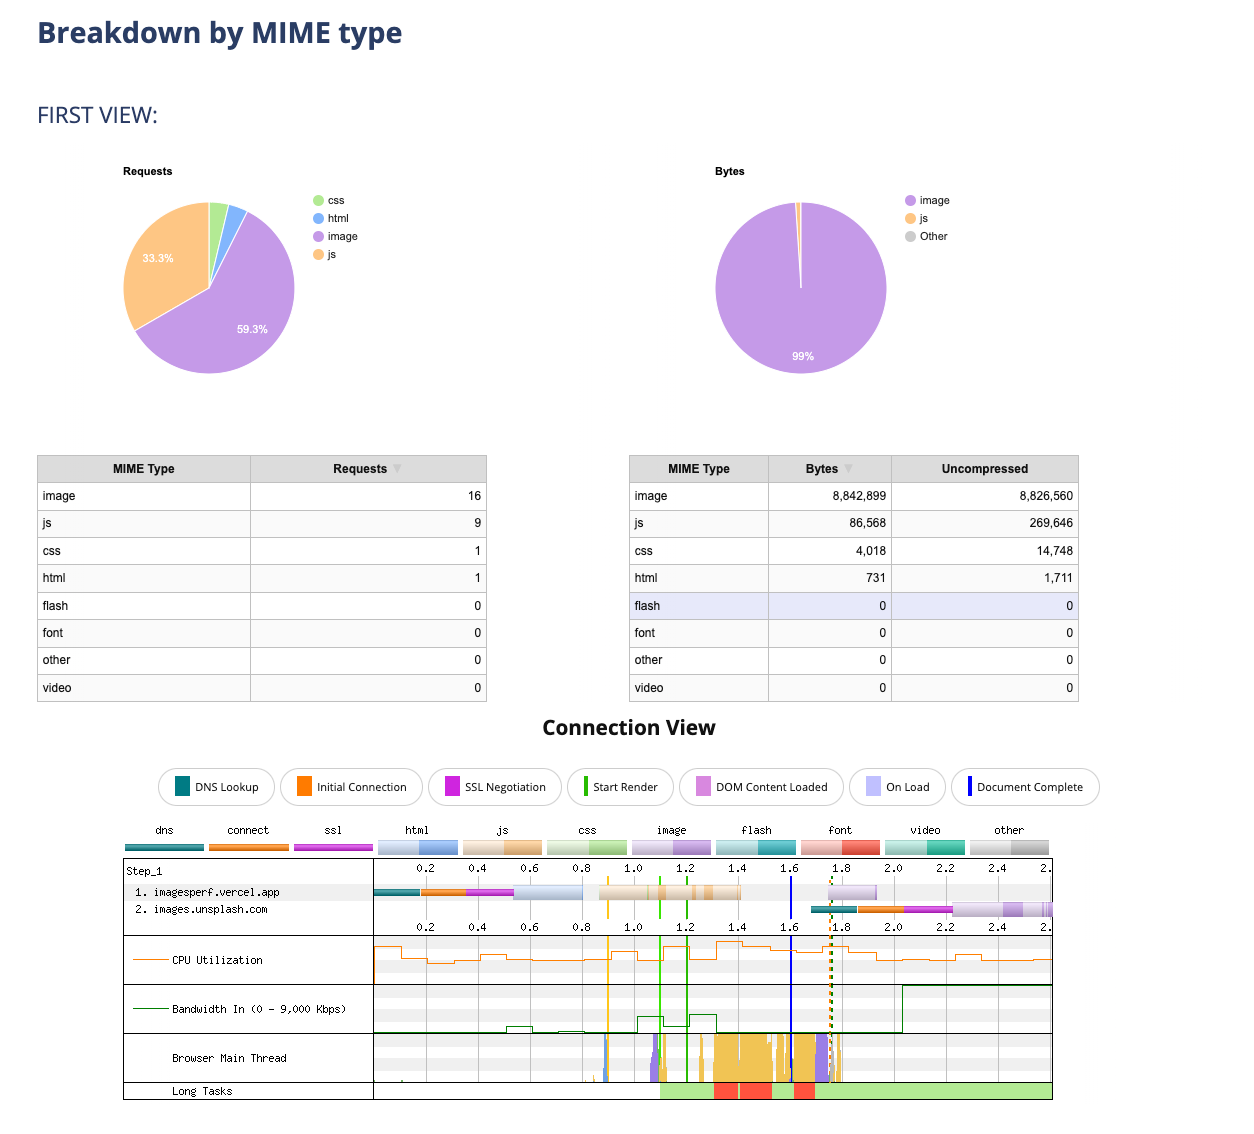
Task: Toggle the Other series in Bytes legend
Action: (x=926, y=237)
